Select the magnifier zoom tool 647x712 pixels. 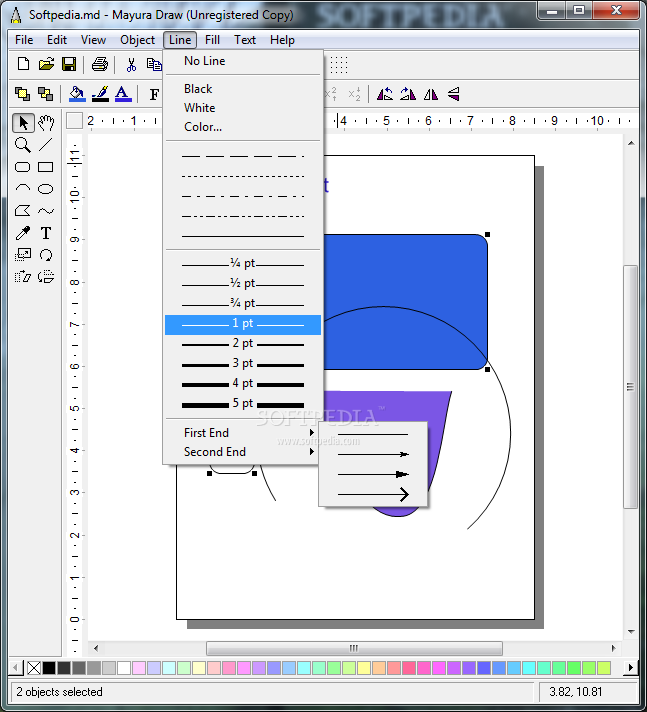click(23, 145)
